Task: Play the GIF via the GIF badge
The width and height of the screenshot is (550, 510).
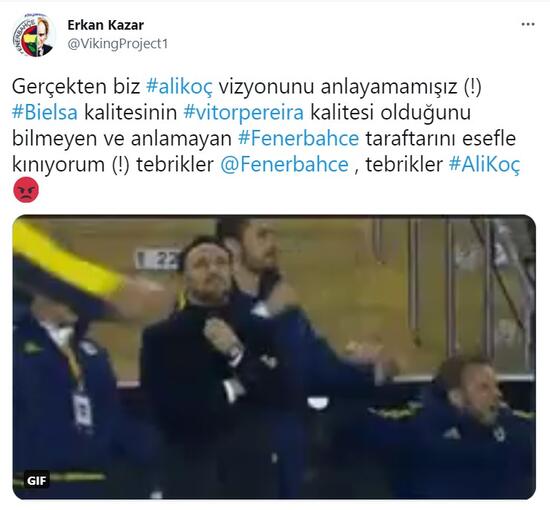Action: click(x=36, y=480)
